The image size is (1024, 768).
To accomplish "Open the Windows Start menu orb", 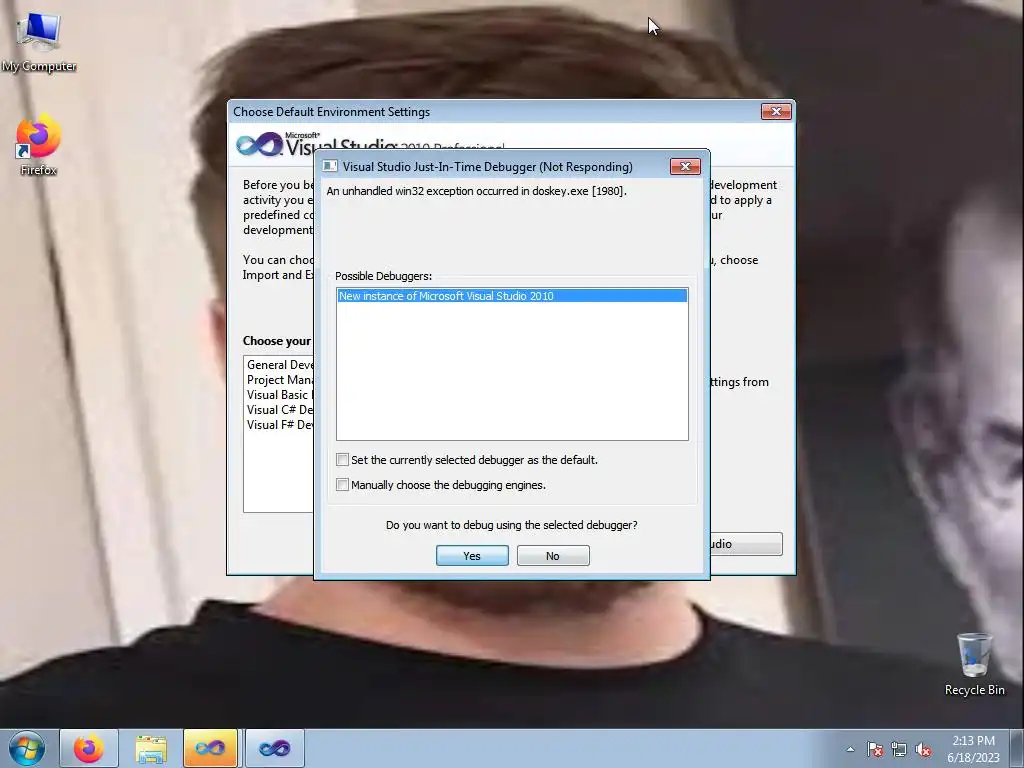I will (x=26, y=748).
